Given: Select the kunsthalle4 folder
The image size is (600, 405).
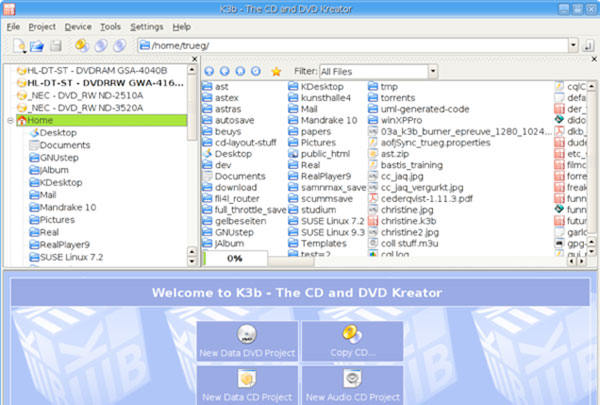Looking at the screenshot, I should tap(320, 98).
